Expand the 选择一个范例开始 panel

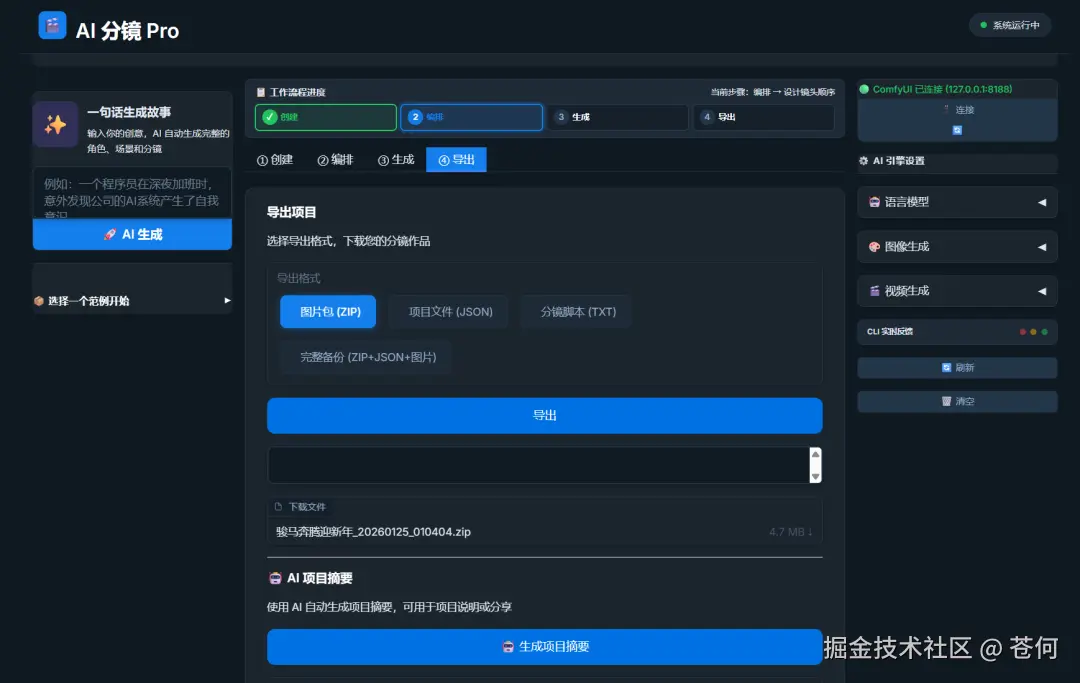130,300
